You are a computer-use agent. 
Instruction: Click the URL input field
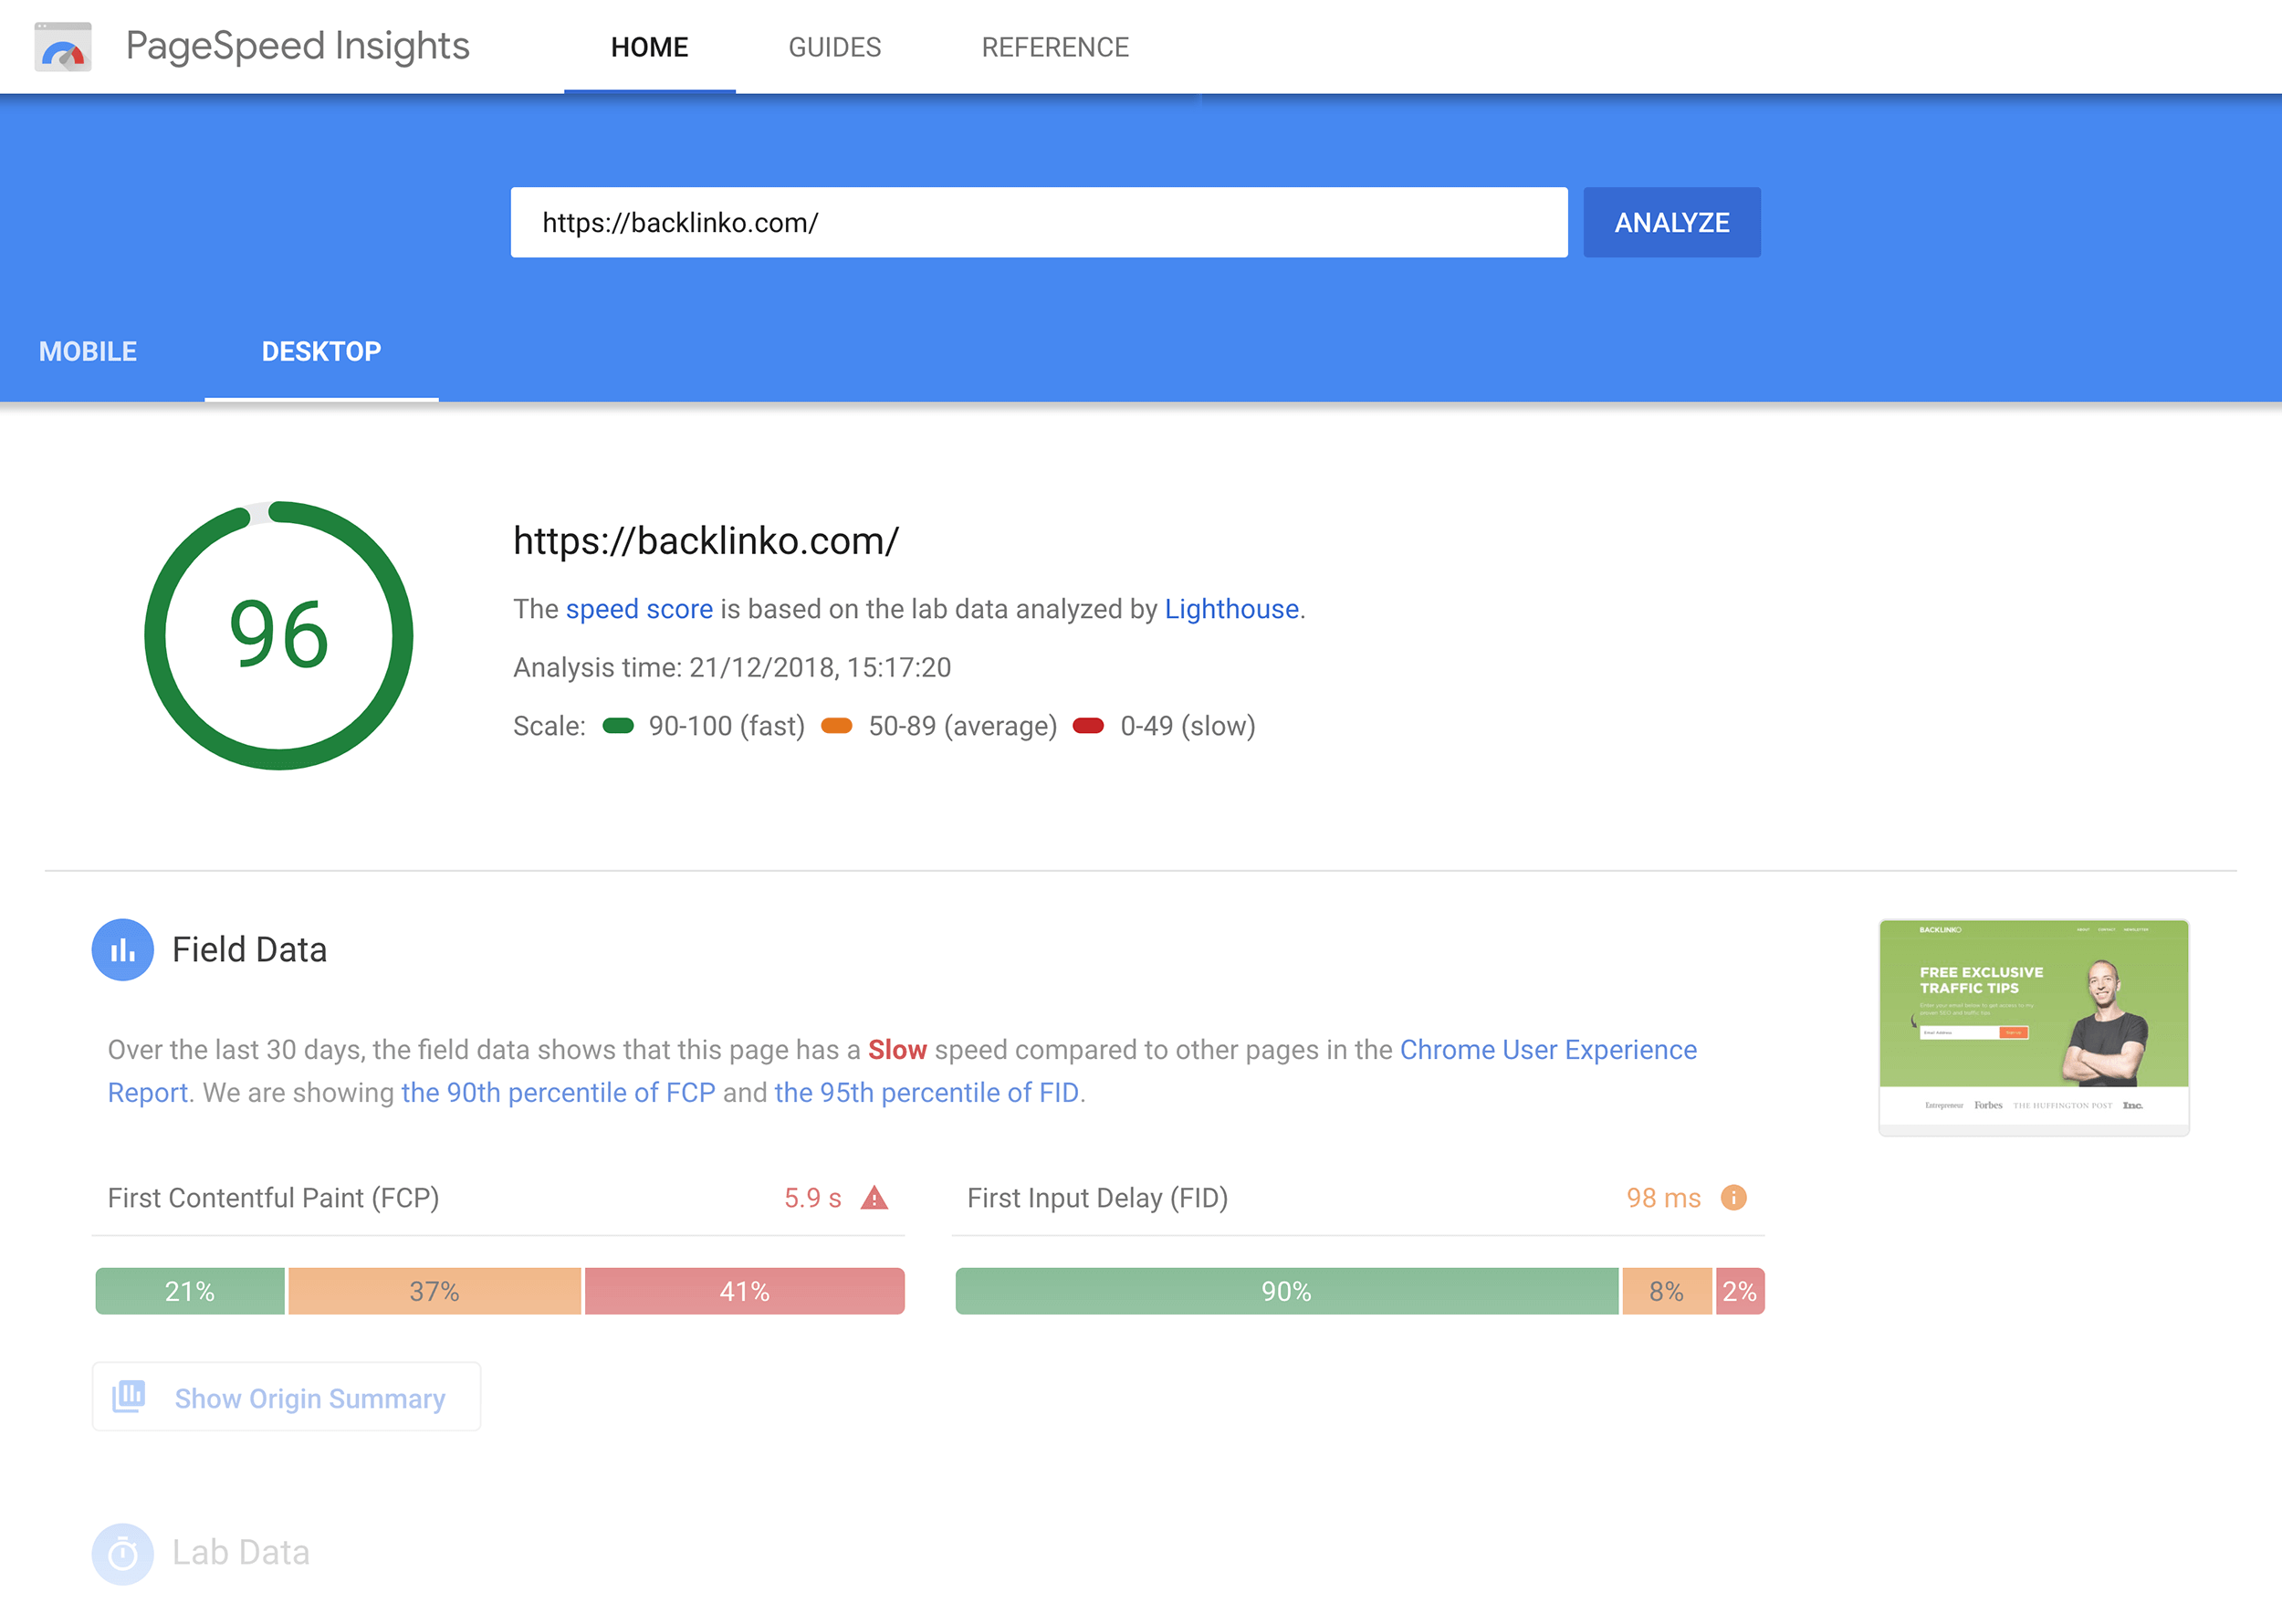[1039, 222]
